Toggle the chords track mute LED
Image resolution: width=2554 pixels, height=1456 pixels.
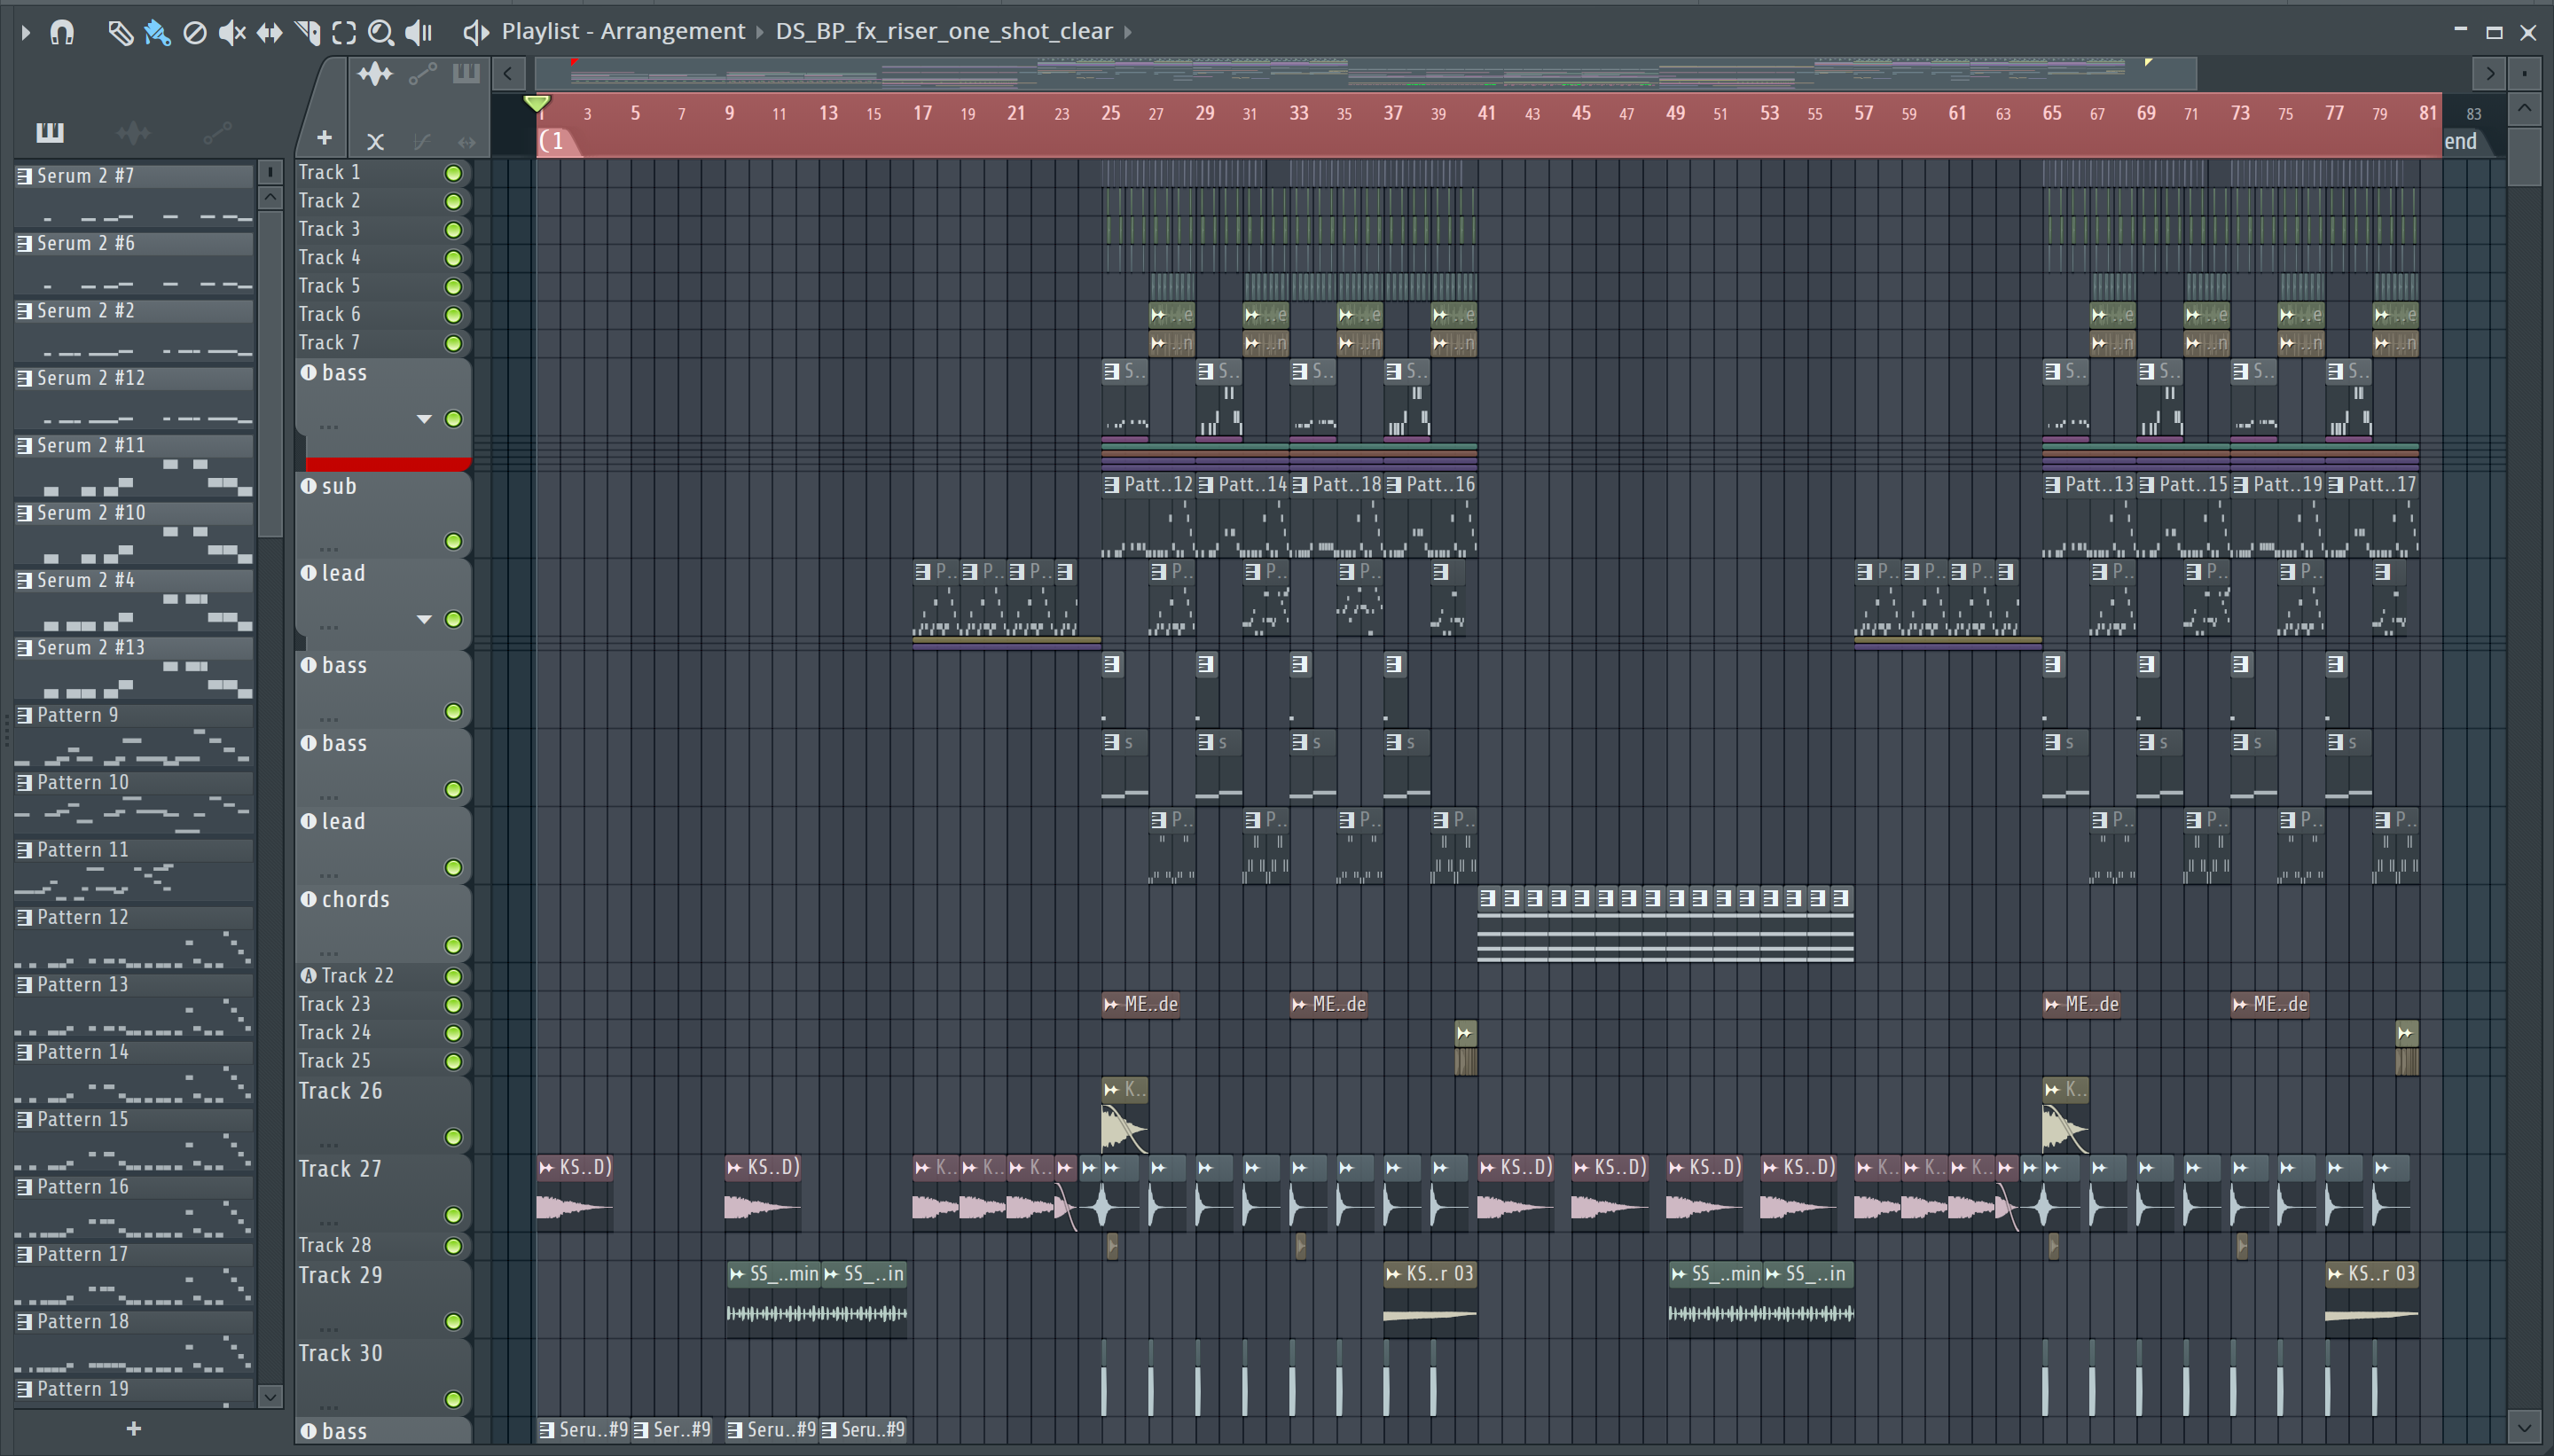pyautogui.click(x=453, y=945)
